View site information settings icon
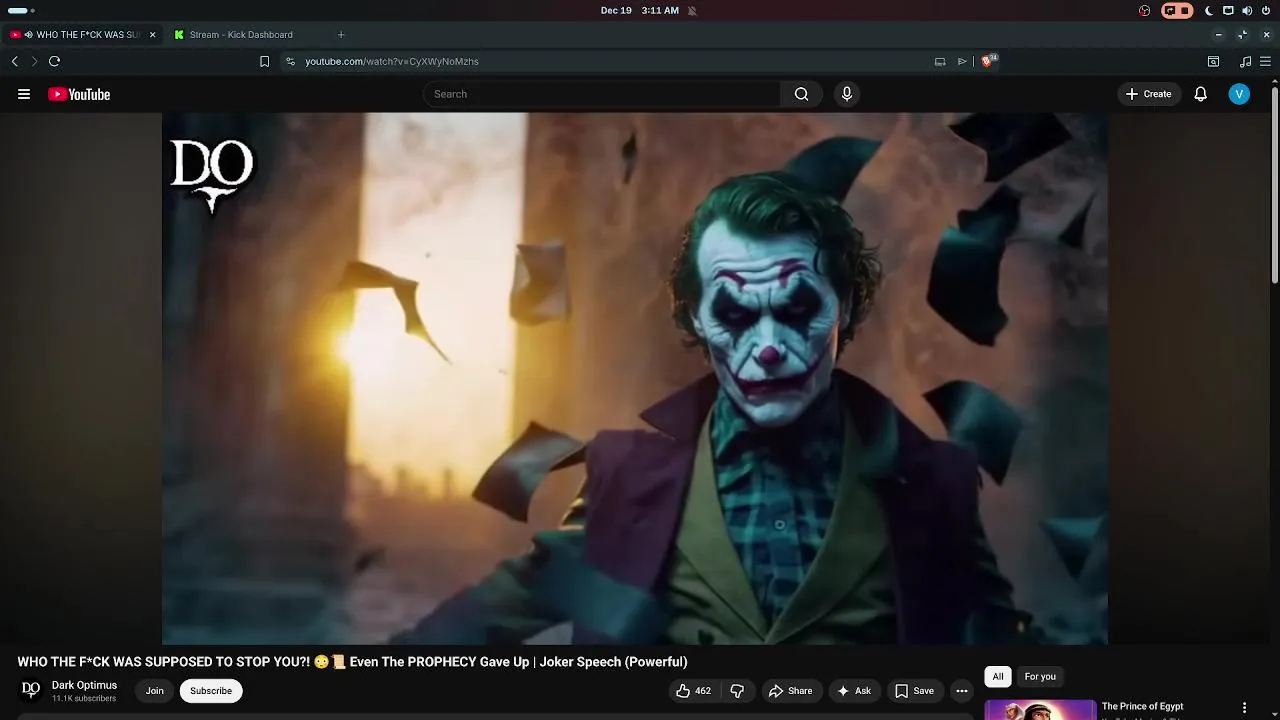This screenshot has height=720, width=1280. pos(290,61)
